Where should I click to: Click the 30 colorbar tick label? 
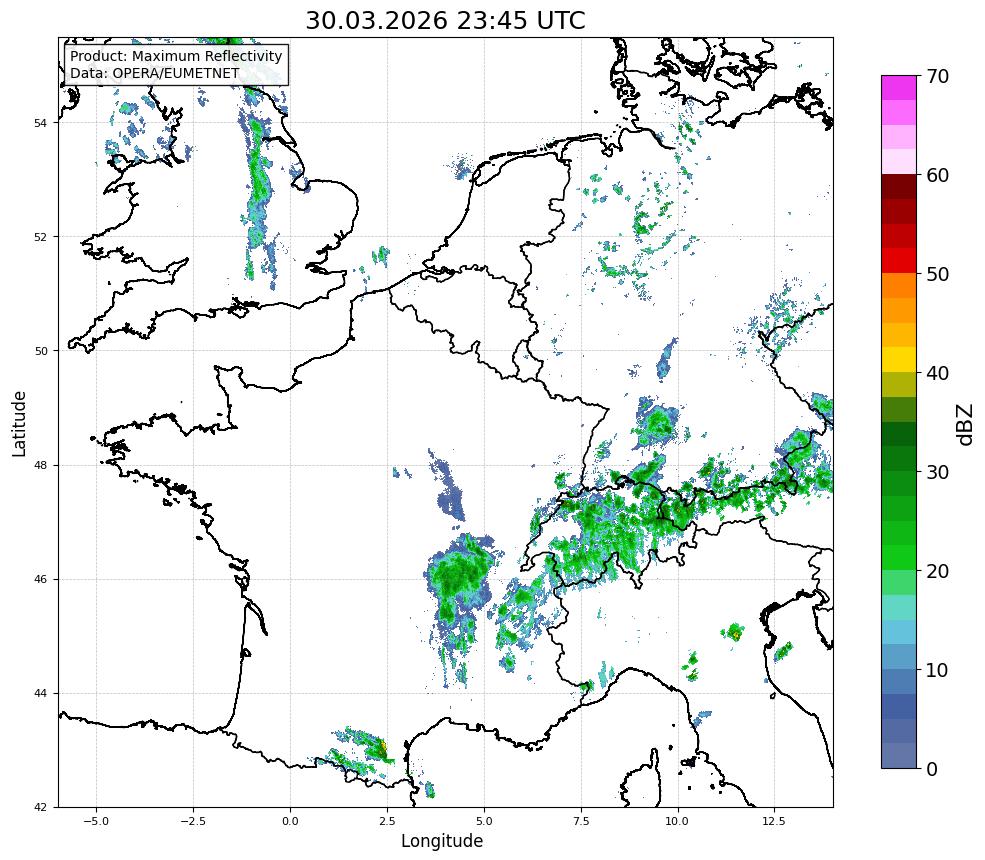pos(937,472)
